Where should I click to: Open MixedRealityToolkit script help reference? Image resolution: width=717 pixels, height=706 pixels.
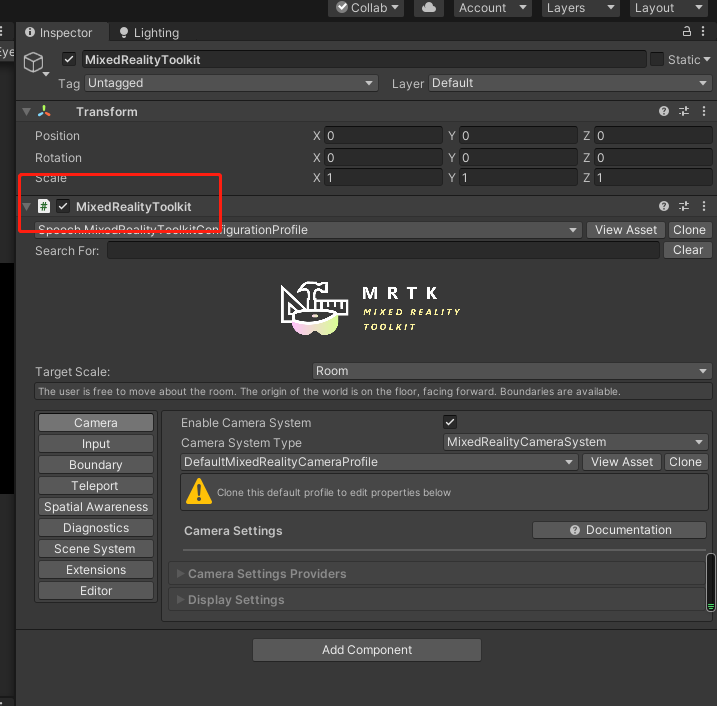click(664, 206)
